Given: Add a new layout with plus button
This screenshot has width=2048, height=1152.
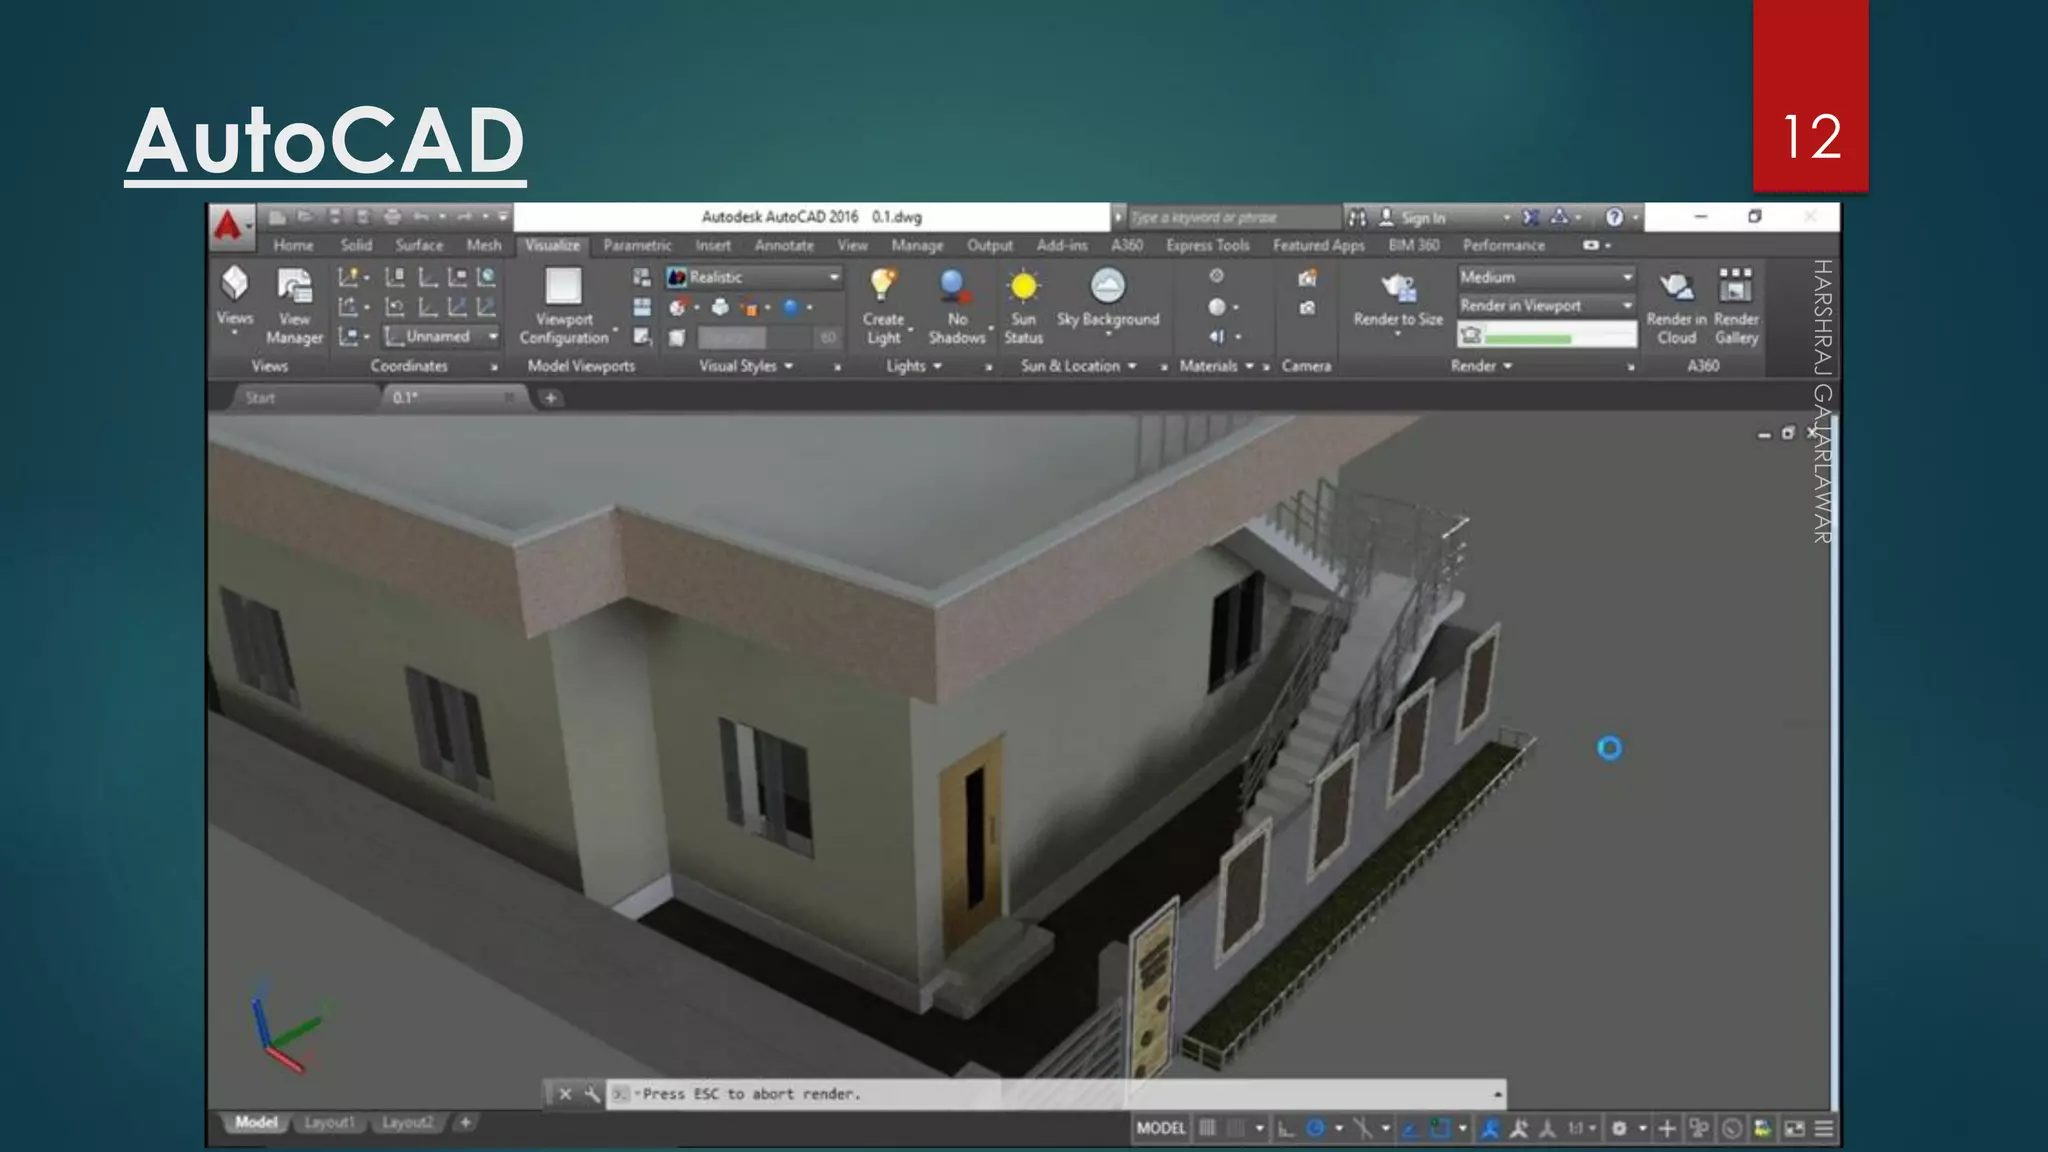Looking at the screenshot, I should (465, 1123).
